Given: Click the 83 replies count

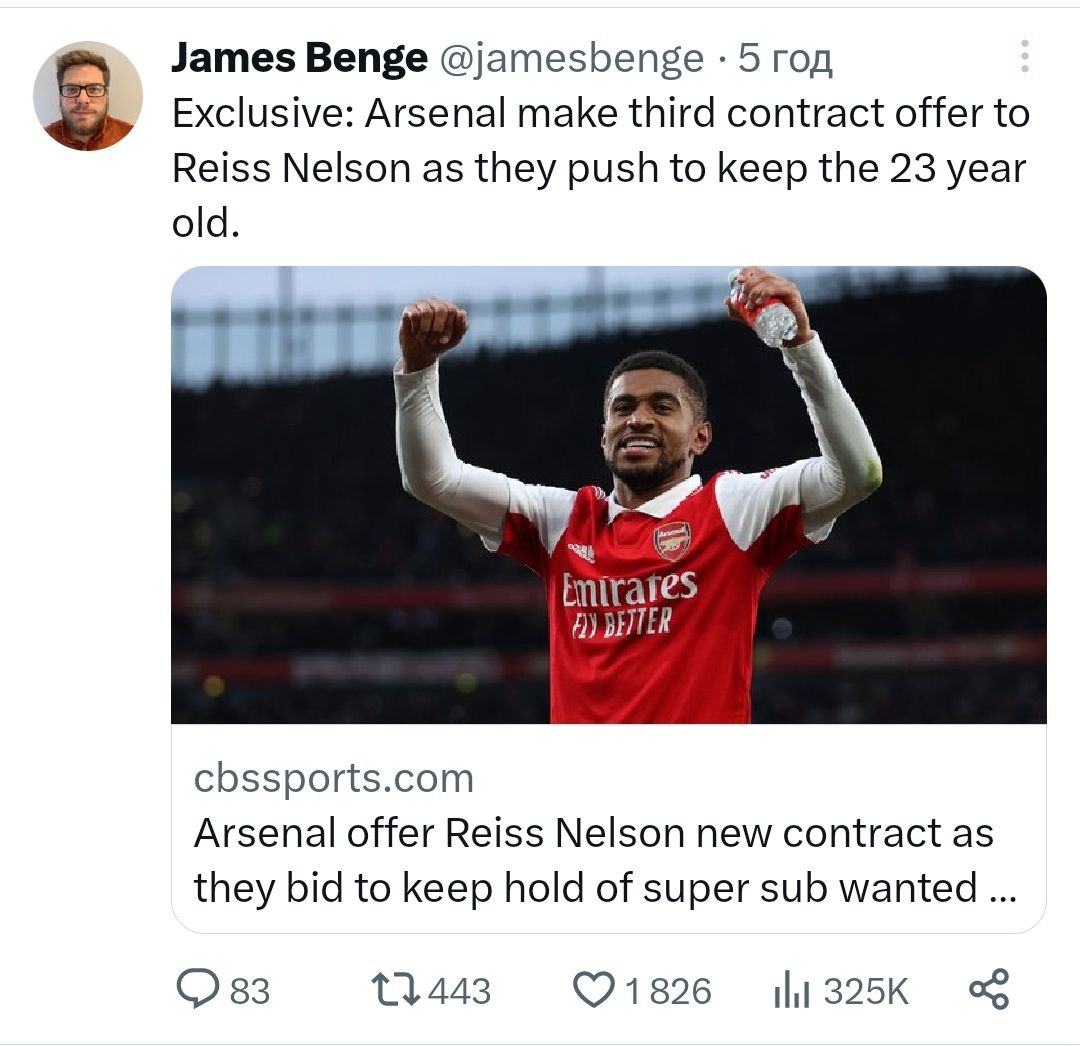Looking at the screenshot, I should (x=249, y=991).
